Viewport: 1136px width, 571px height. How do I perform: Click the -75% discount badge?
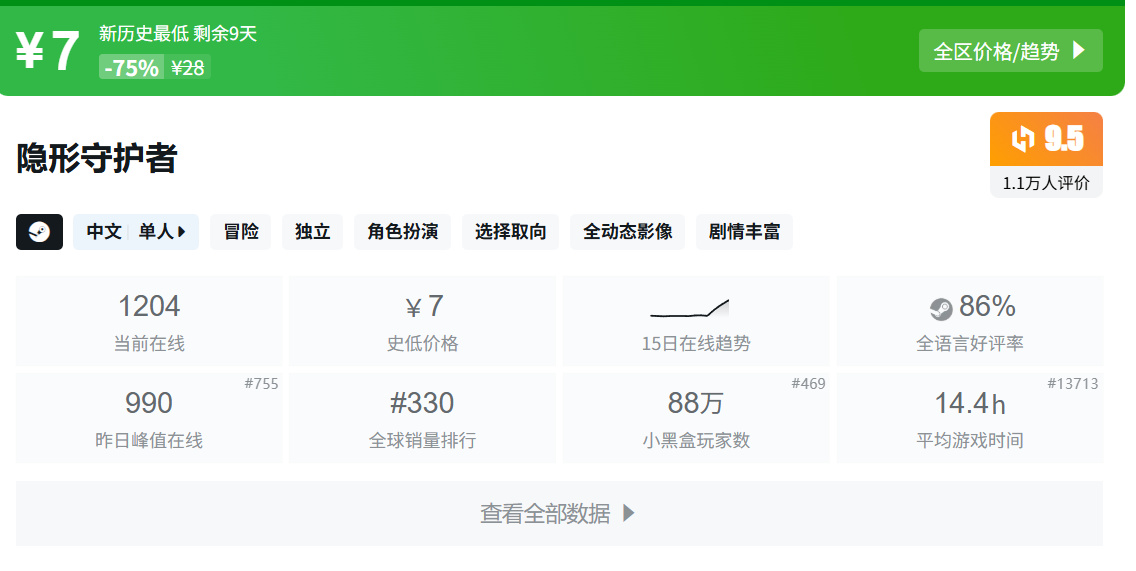pos(131,67)
